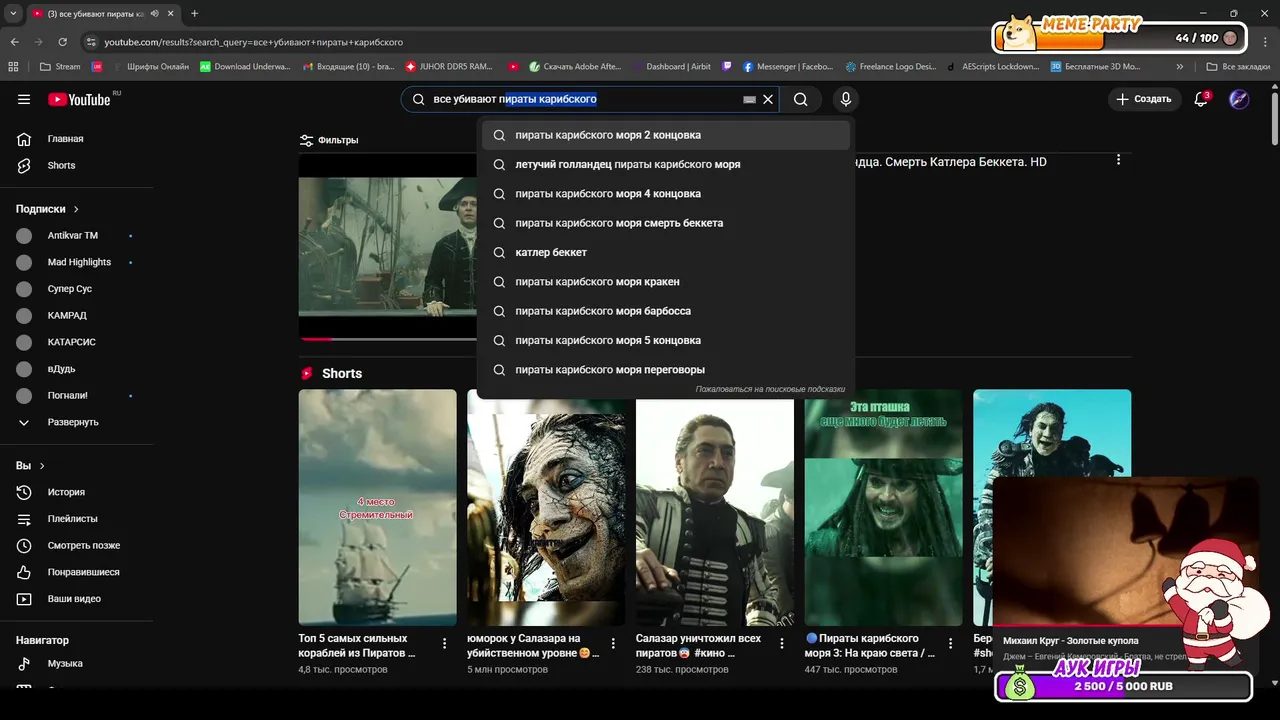Image resolution: width=1280 pixels, height=720 pixels.
Task: Open options for 'юморок у Салазара' short
Action: point(613,644)
